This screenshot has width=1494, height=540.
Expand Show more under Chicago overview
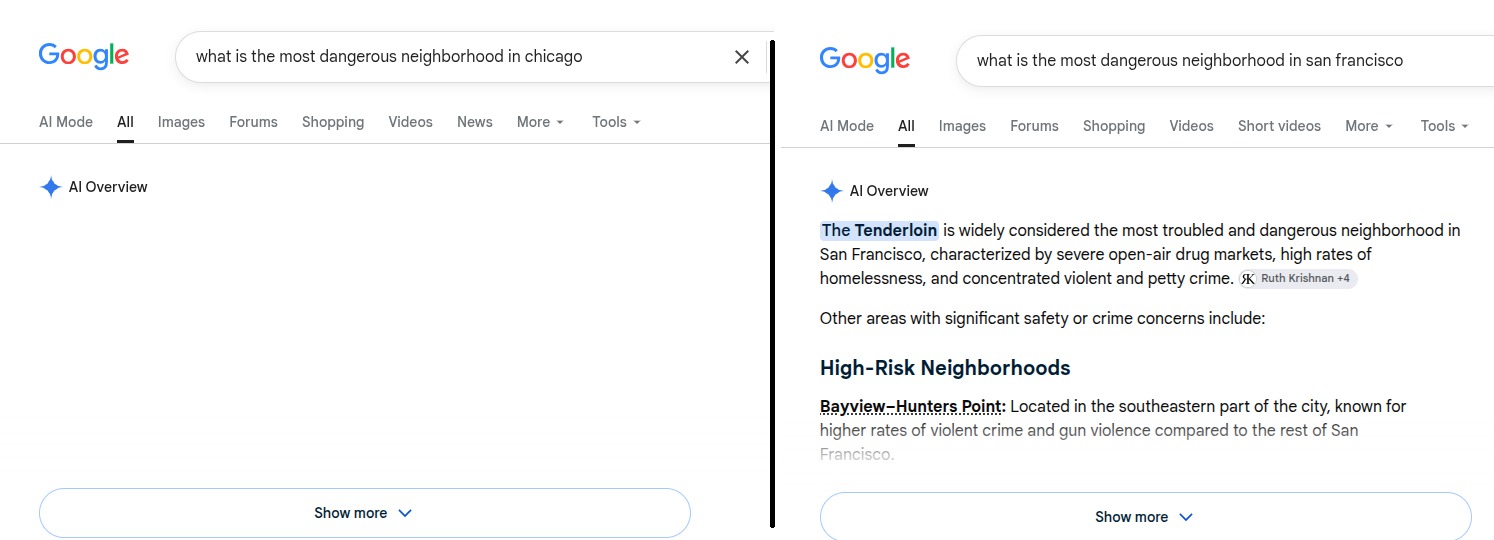365,513
